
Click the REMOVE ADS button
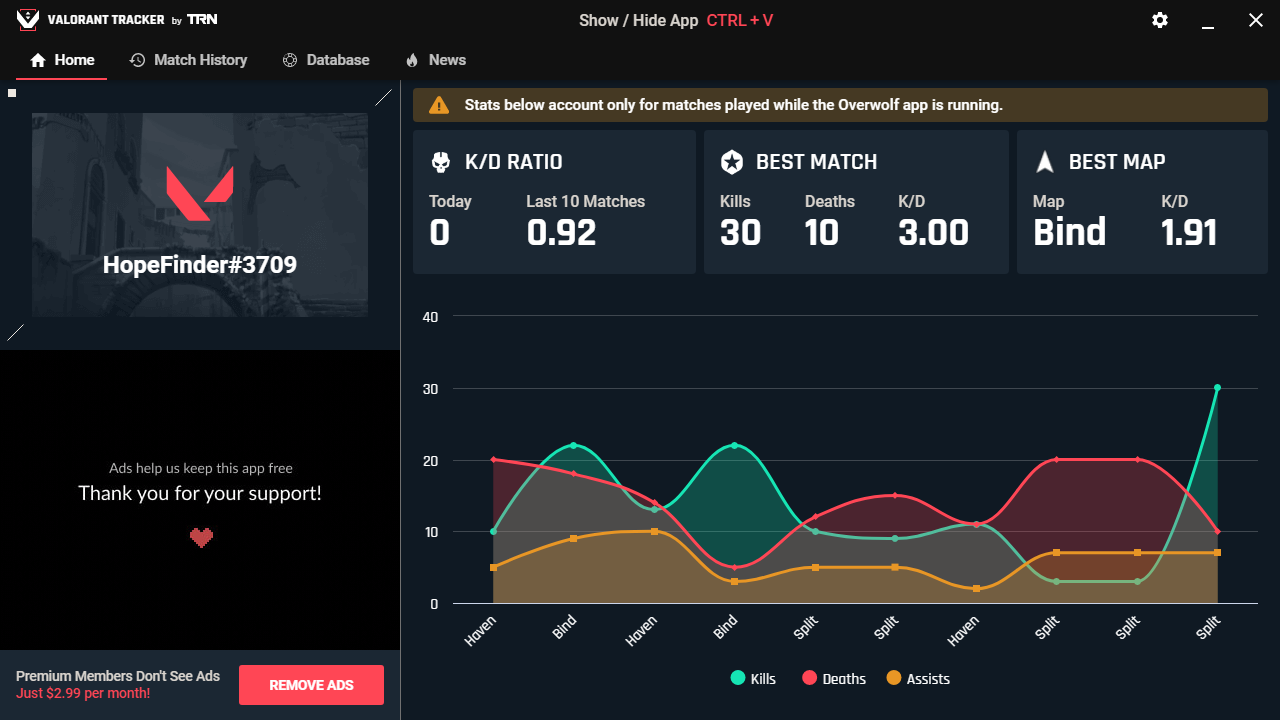tap(311, 685)
